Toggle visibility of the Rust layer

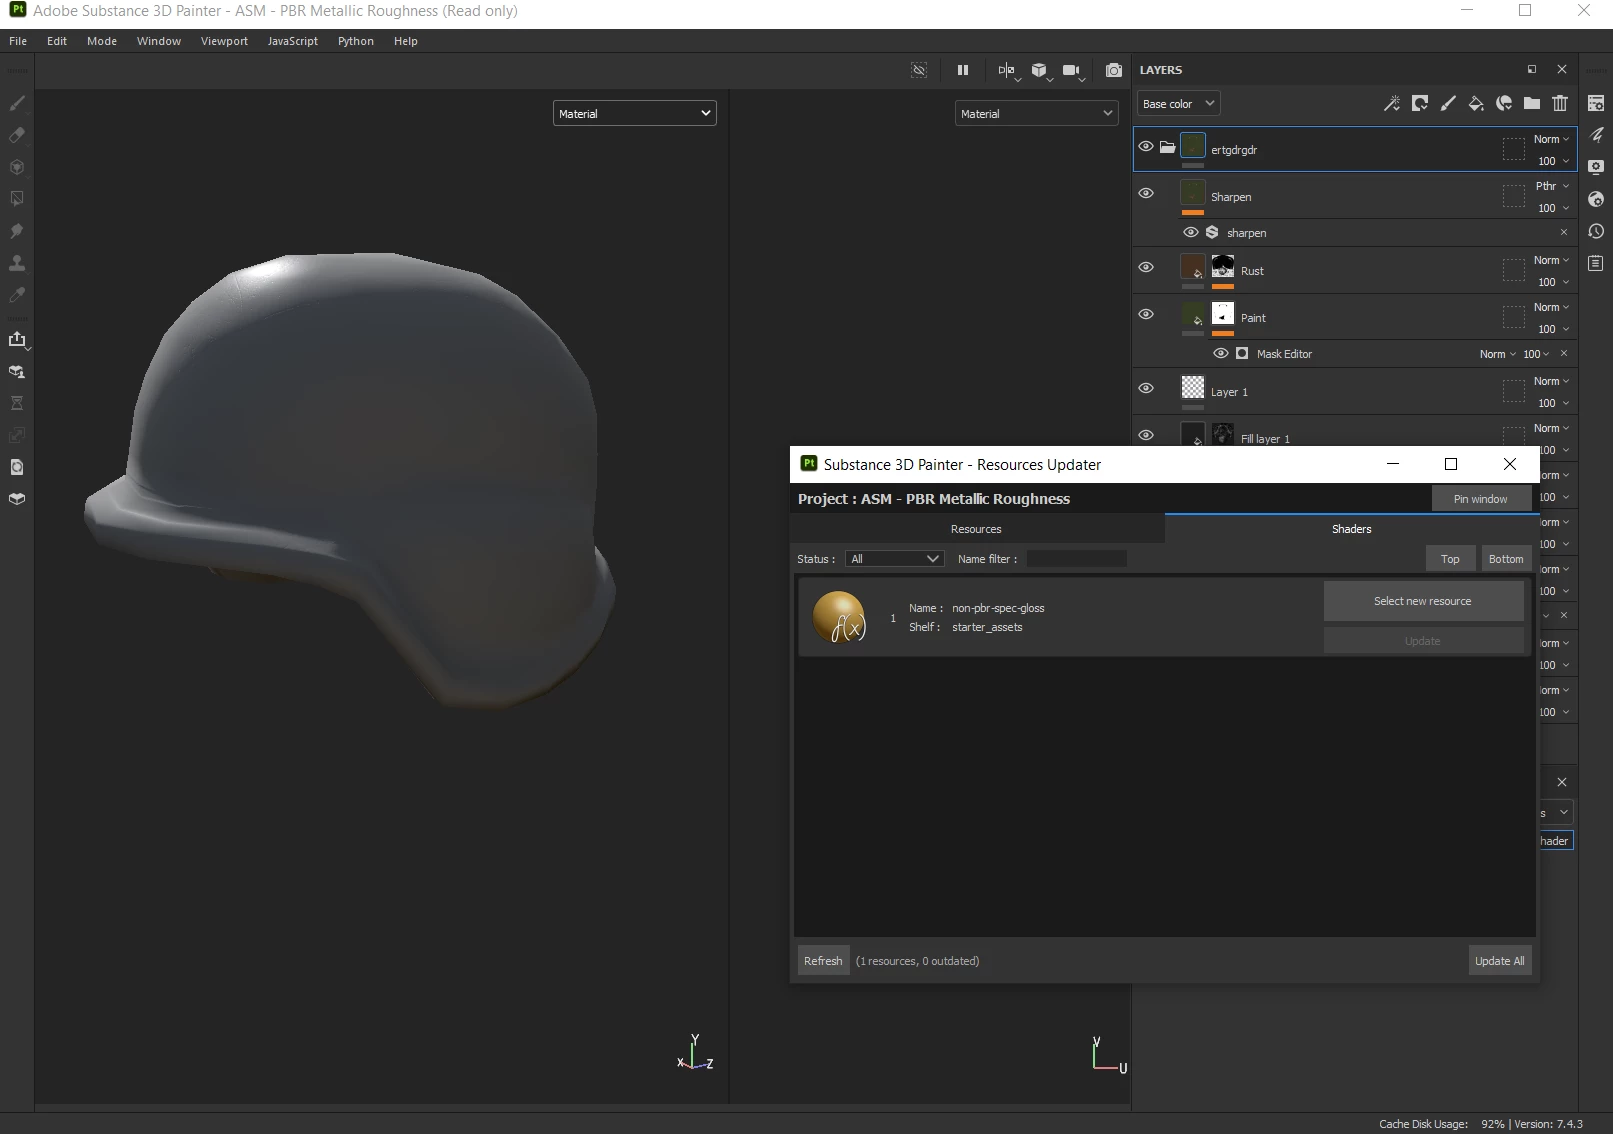(1146, 267)
